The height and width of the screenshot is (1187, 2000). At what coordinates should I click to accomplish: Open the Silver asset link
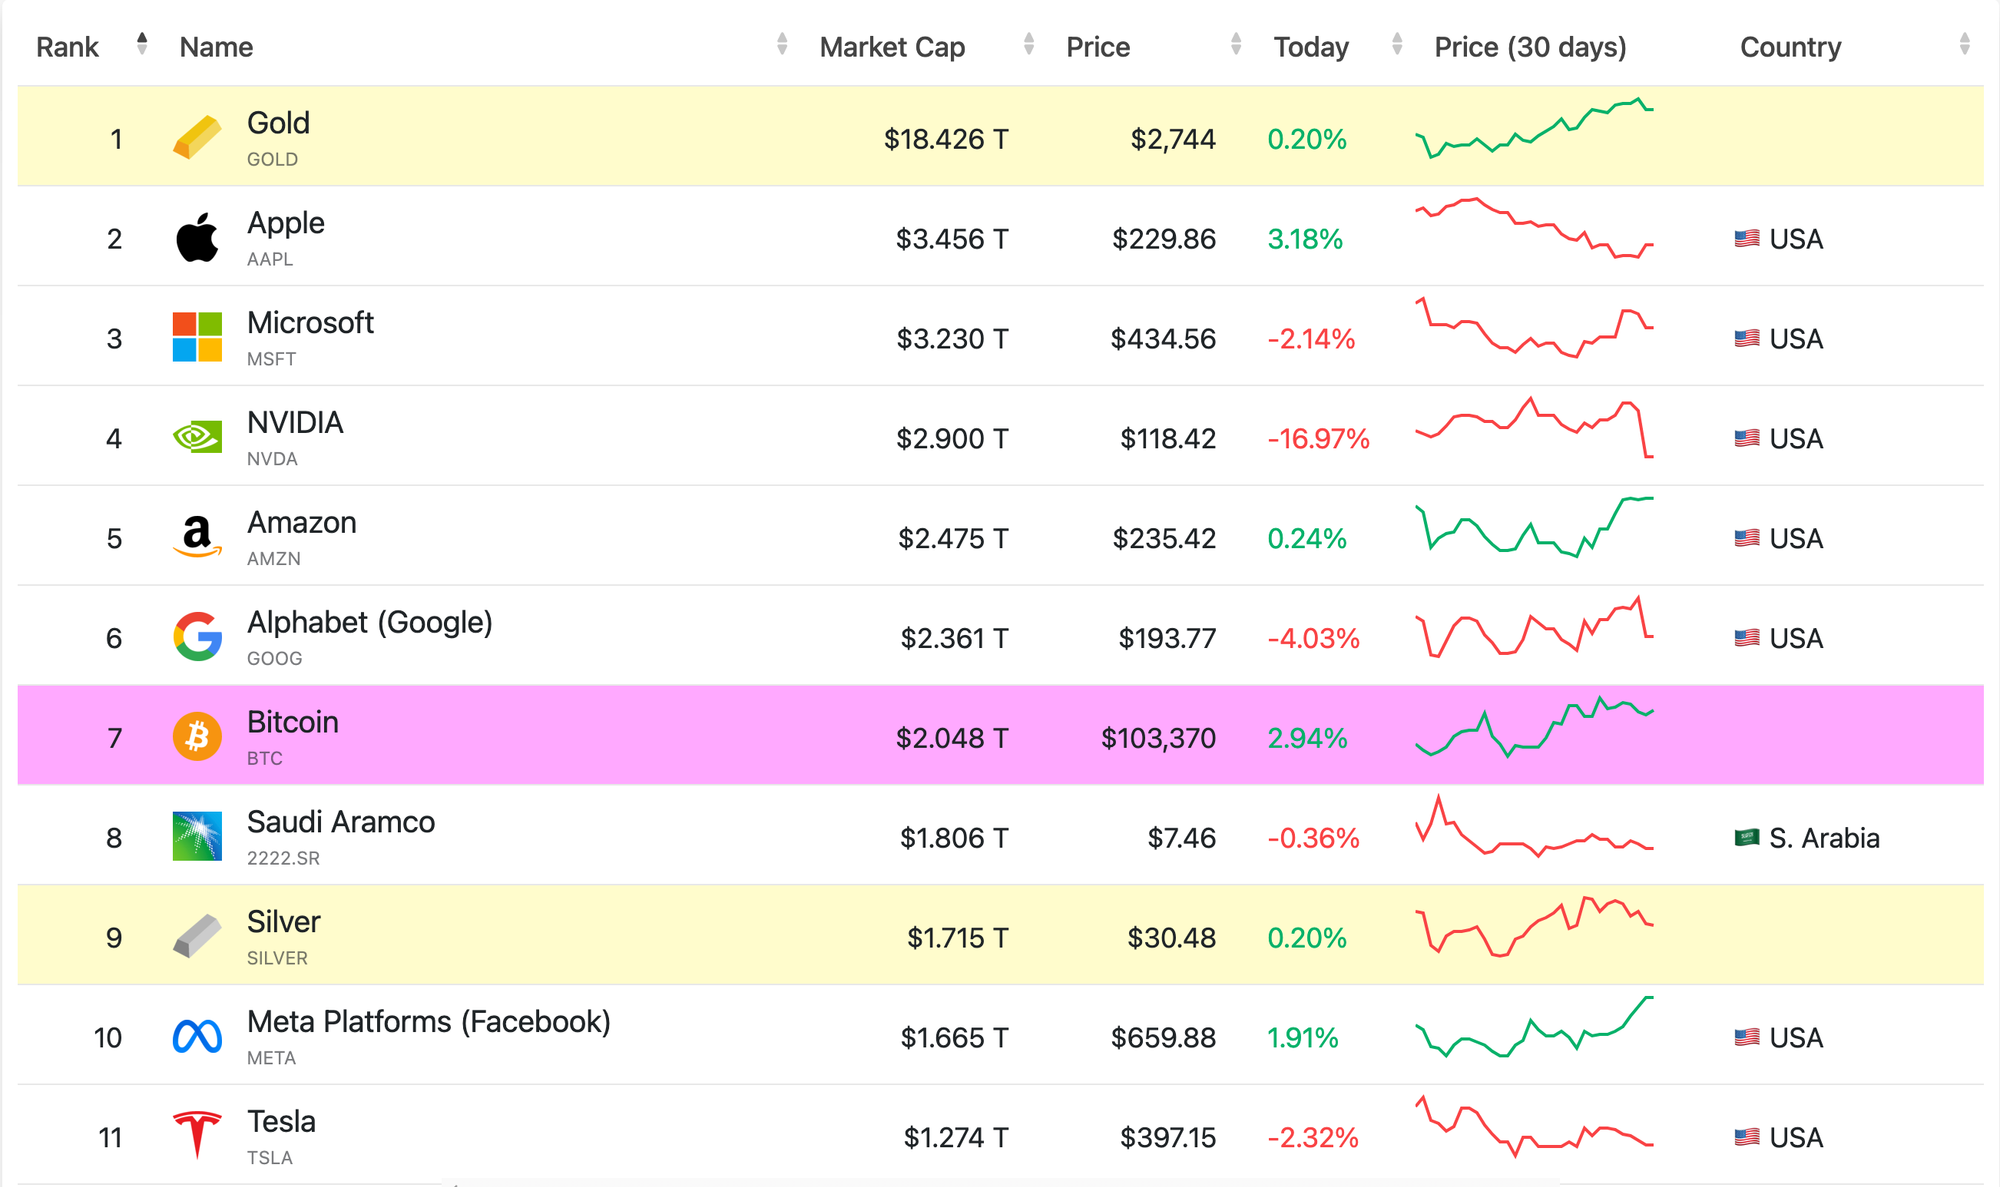tap(283, 922)
